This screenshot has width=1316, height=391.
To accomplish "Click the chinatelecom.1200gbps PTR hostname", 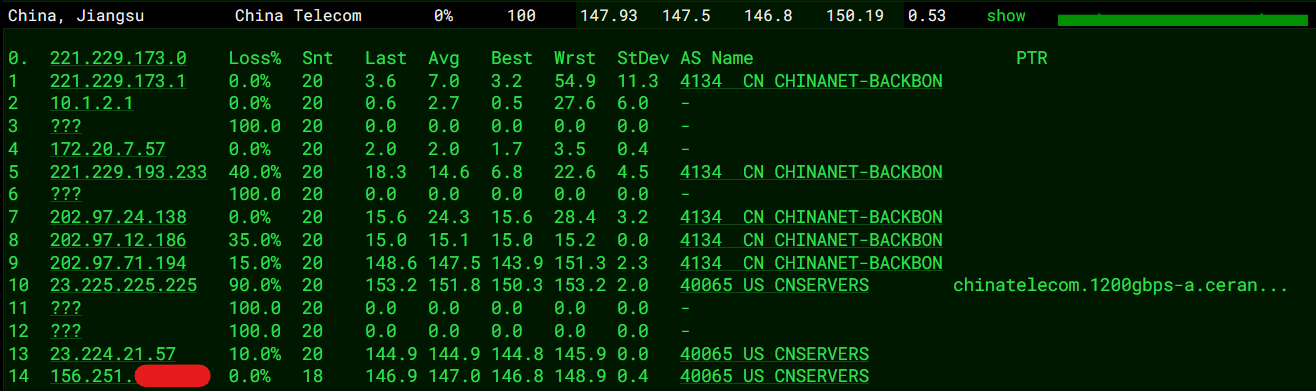I will (x=1120, y=286).
